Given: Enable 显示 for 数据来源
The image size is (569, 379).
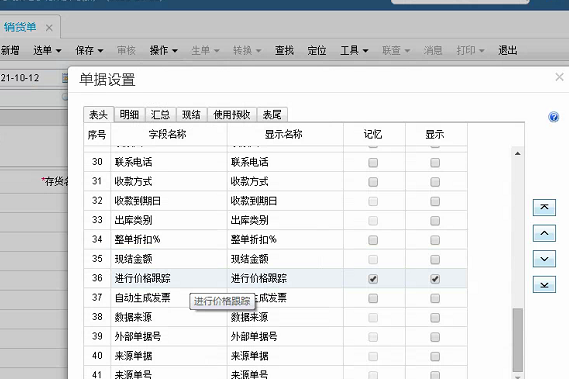Looking at the screenshot, I should (x=435, y=318).
